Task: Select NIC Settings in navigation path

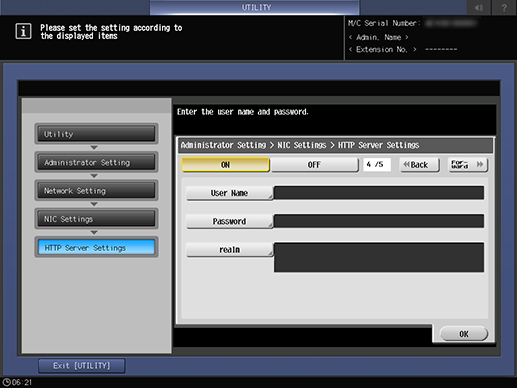Action: [96, 219]
